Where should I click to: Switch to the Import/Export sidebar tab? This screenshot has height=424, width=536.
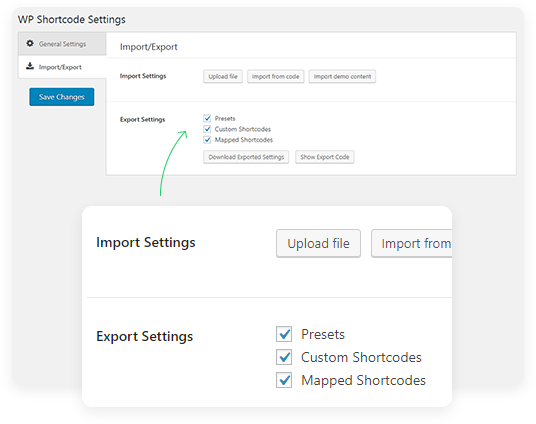click(x=62, y=67)
